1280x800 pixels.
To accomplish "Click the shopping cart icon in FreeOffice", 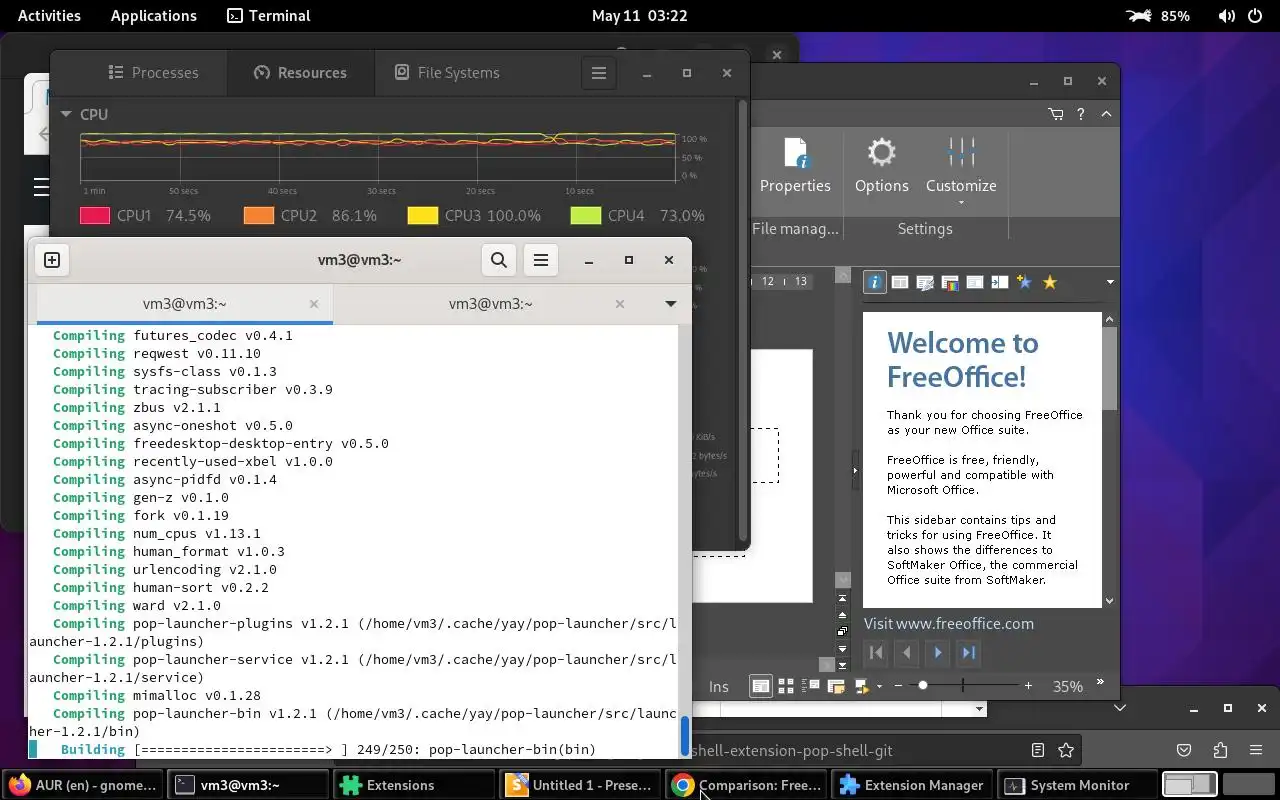I will tap(1056, 114).
